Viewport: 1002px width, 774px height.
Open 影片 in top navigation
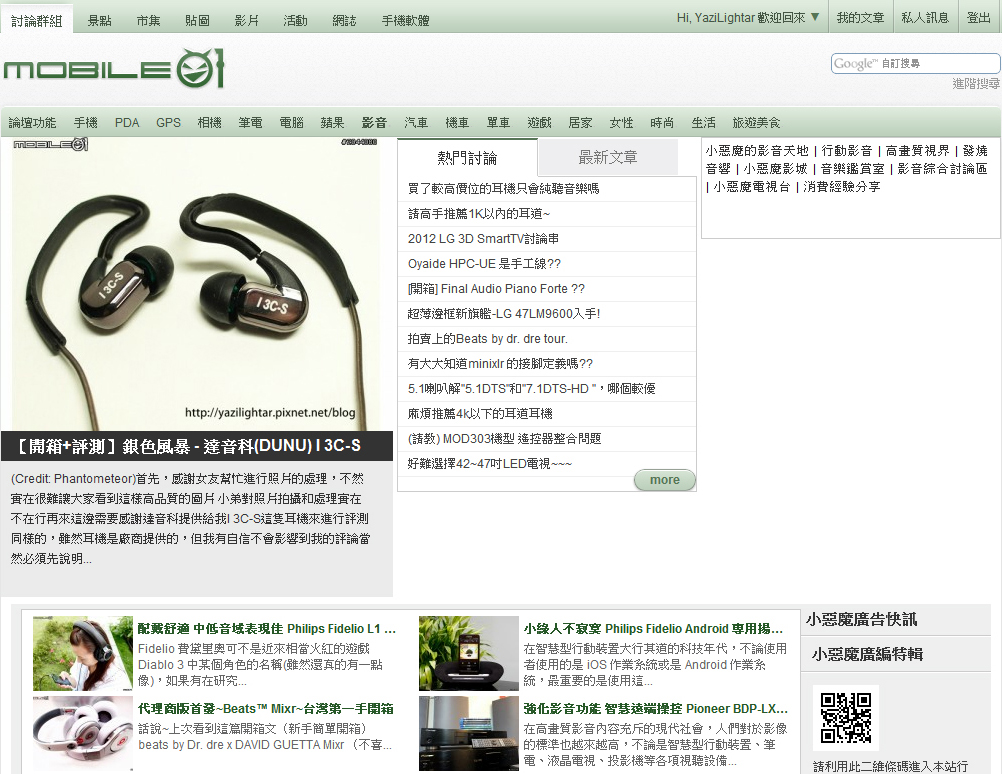(247, 21)
